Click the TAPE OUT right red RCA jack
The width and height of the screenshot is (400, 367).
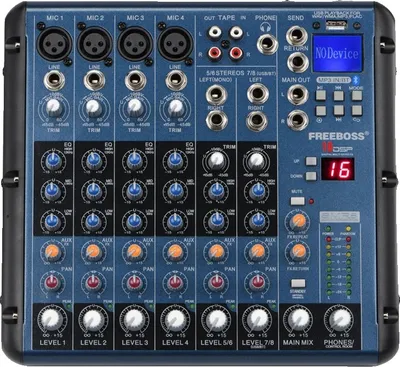tap(214, 53)
